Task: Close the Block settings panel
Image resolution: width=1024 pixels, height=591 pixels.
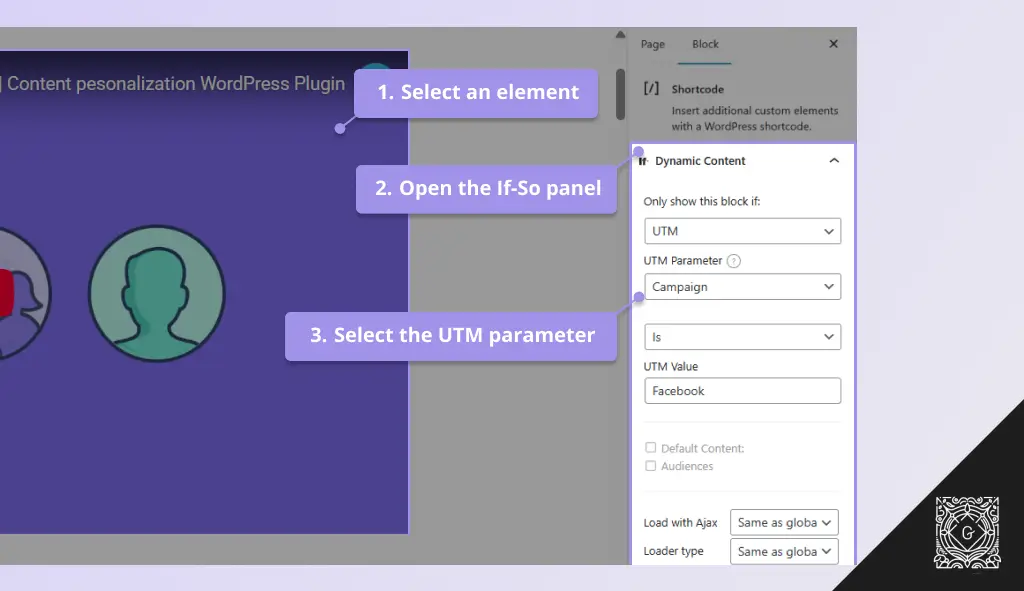Action: tap(833, 44)
